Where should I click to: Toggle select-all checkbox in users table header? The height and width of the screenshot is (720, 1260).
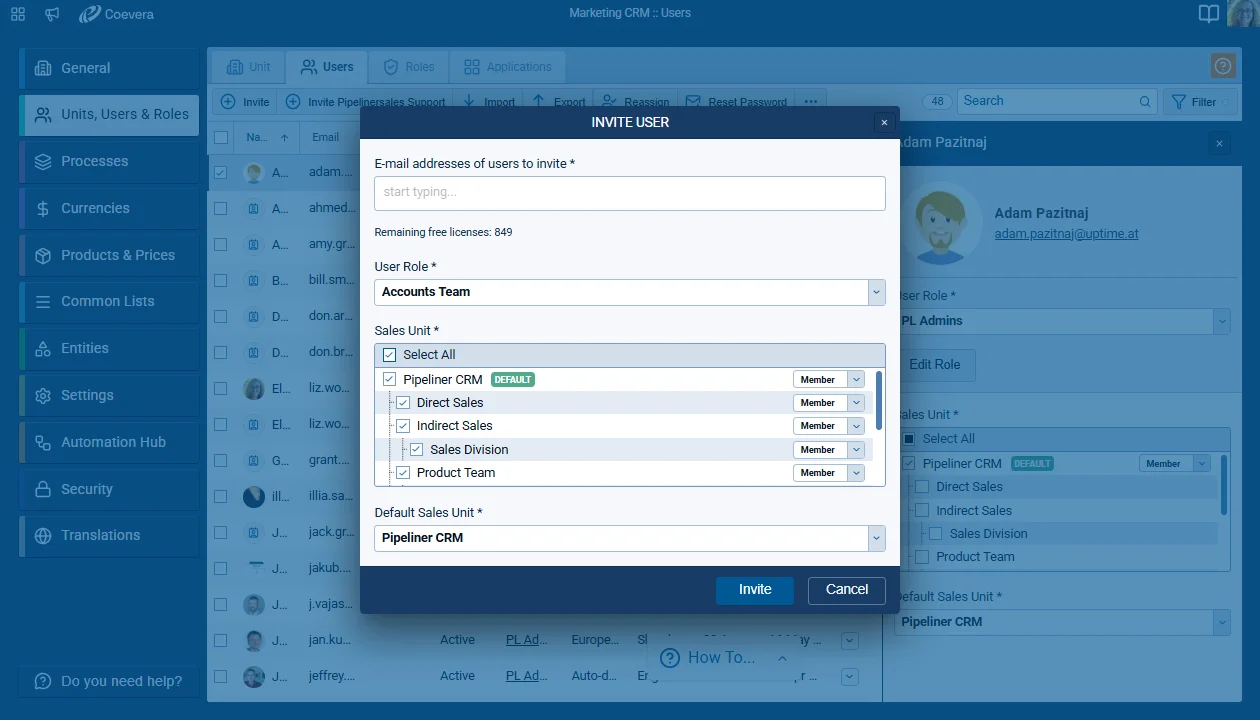(221, 138)
